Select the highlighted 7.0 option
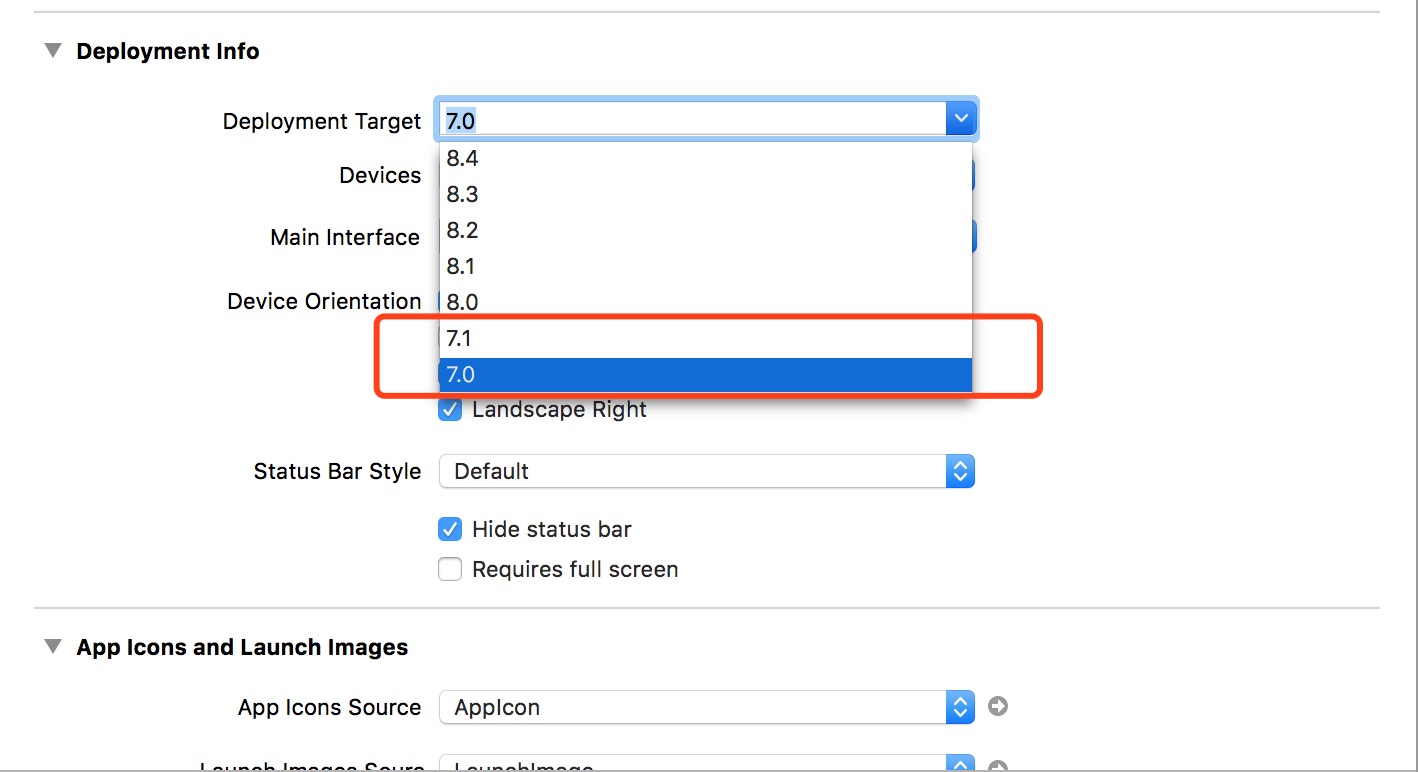 click(x=706, y=374)
